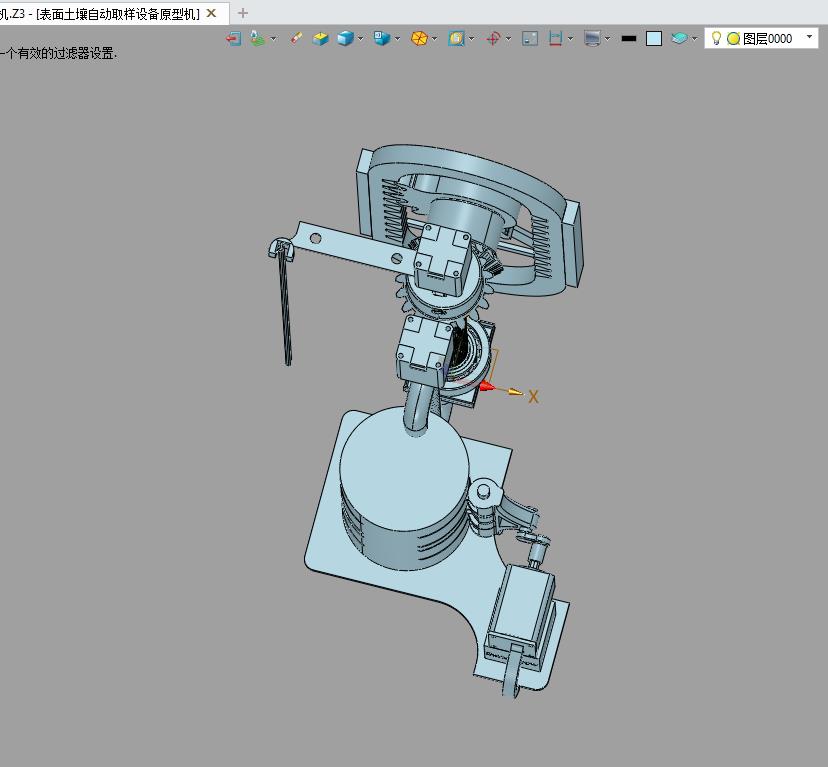828x767 pixels.
Task: Click the yellow-top box view icon
Action: click(x=321, y=39)
